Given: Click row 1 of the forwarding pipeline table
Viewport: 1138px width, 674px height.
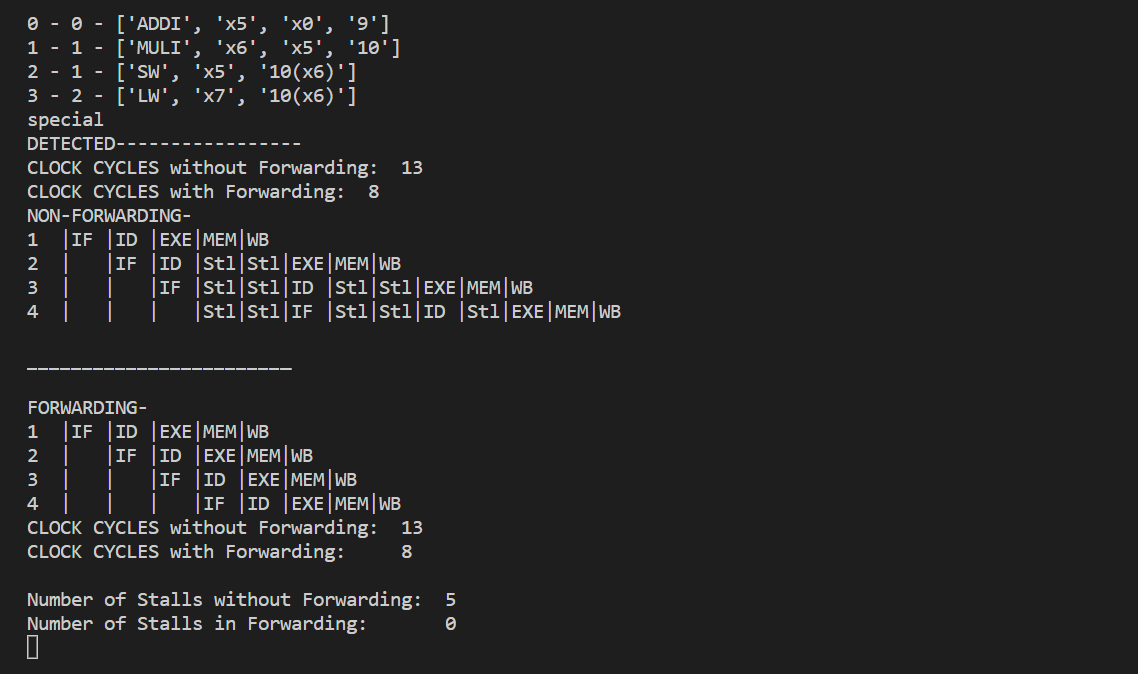Looking at the screenshot, I should coord(148,432).
